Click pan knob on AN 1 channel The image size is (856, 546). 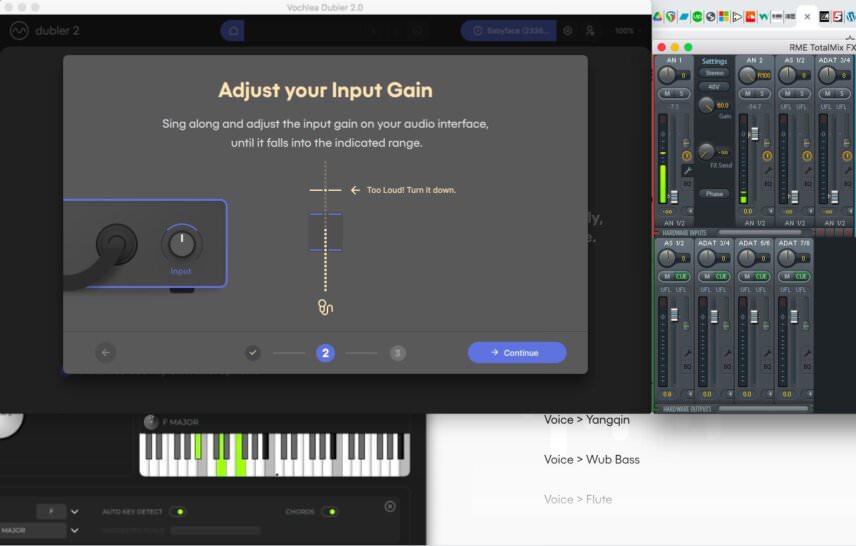[667, 75]
